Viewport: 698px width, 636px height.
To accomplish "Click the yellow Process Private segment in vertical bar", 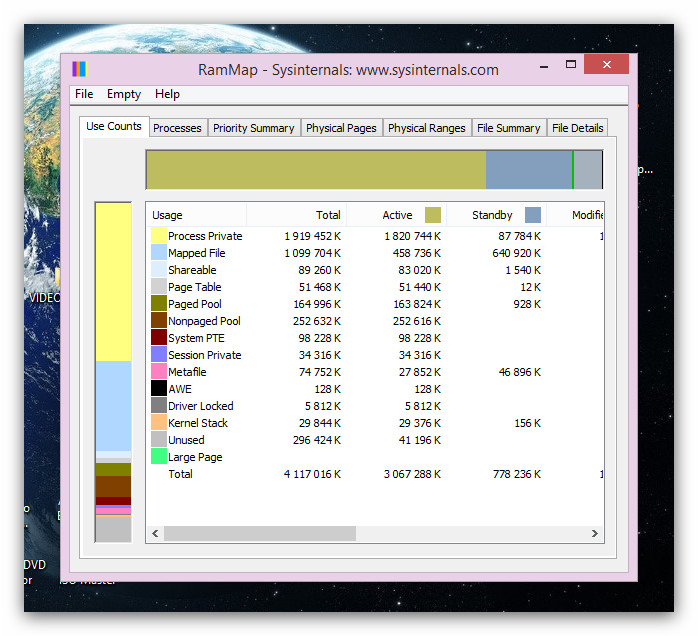I will point(114,282).
